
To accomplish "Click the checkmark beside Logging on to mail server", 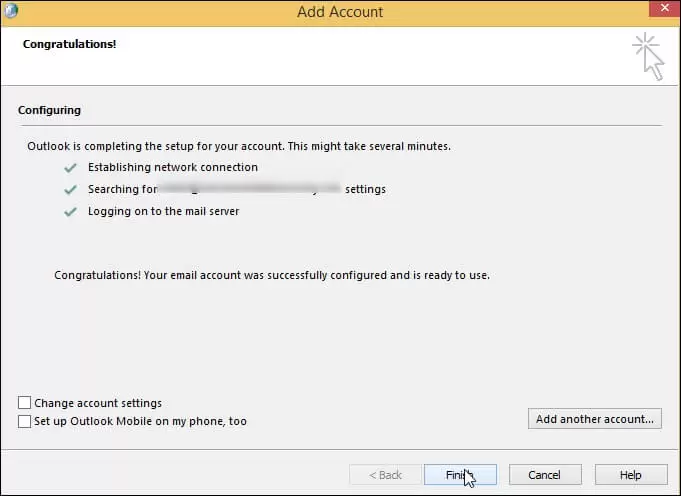I will [x=70, y=212].
